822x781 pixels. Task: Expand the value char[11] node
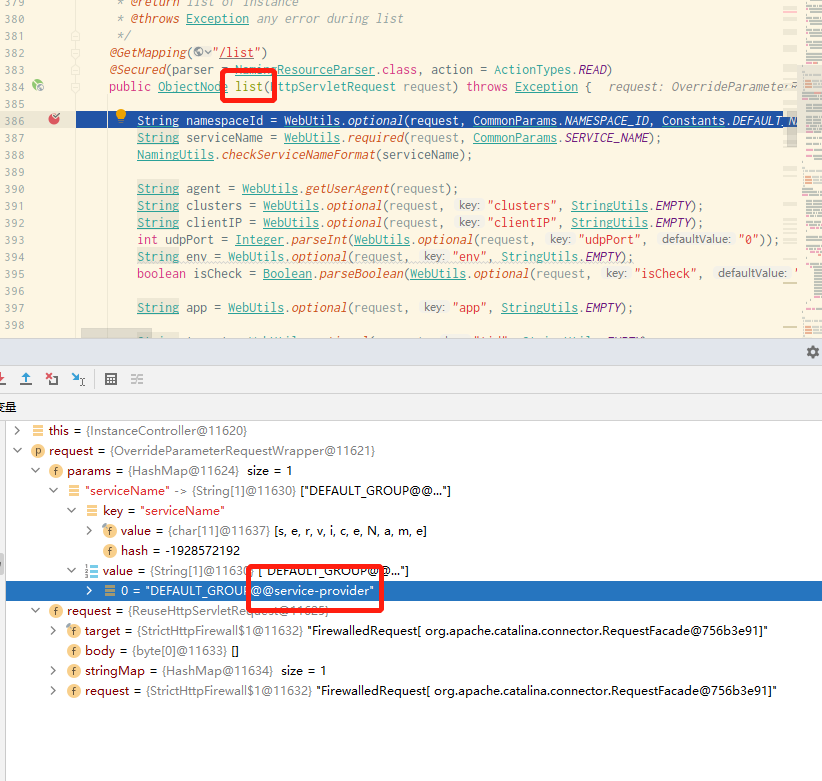click(89, 530)
